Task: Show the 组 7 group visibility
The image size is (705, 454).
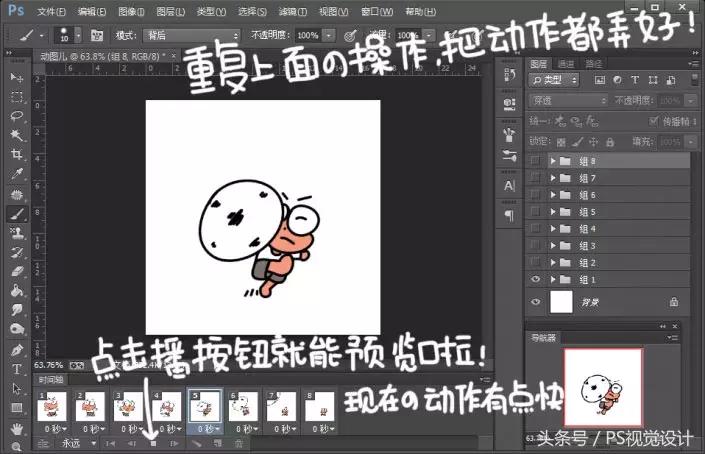Action: click(x=535, y=178)
